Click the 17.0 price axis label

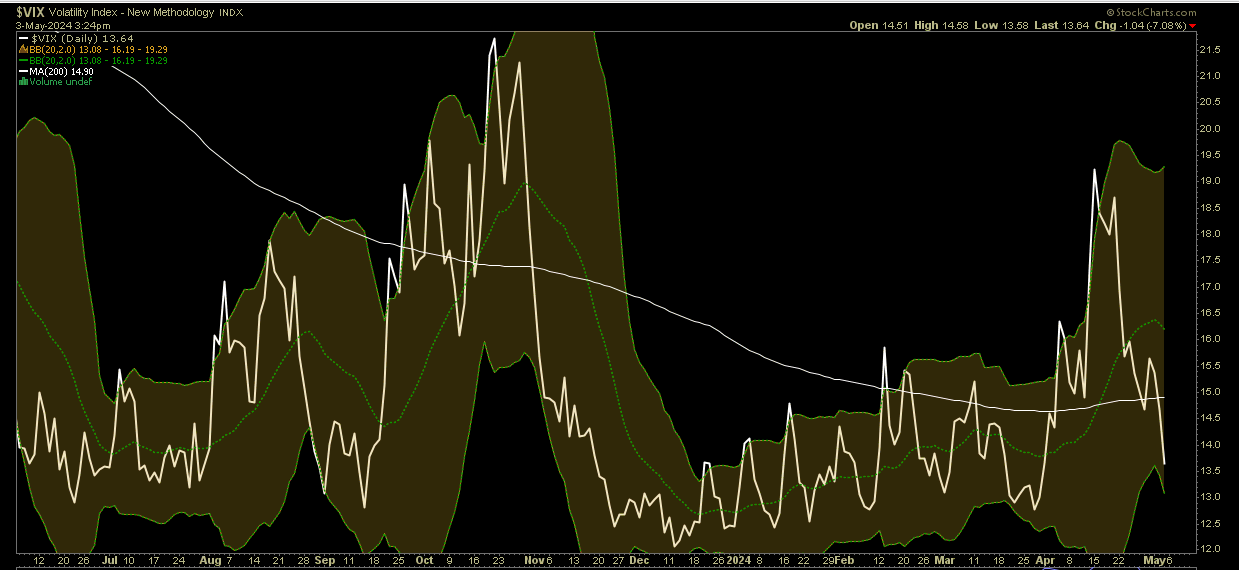[1208, 286]
